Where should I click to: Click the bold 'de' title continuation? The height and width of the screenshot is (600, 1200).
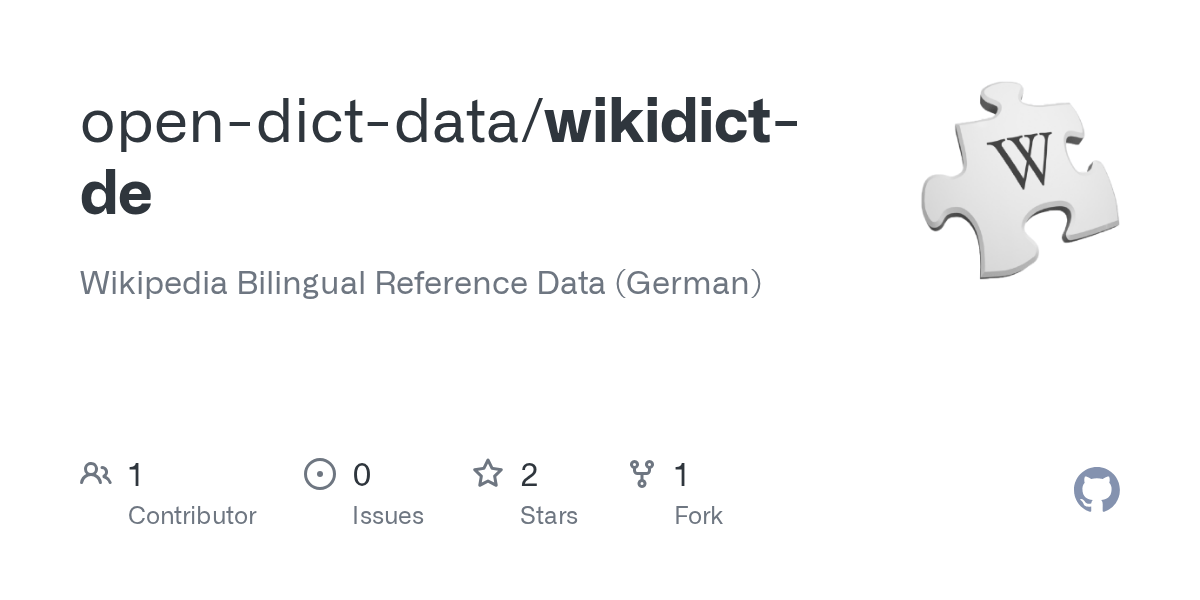(116, 193)
